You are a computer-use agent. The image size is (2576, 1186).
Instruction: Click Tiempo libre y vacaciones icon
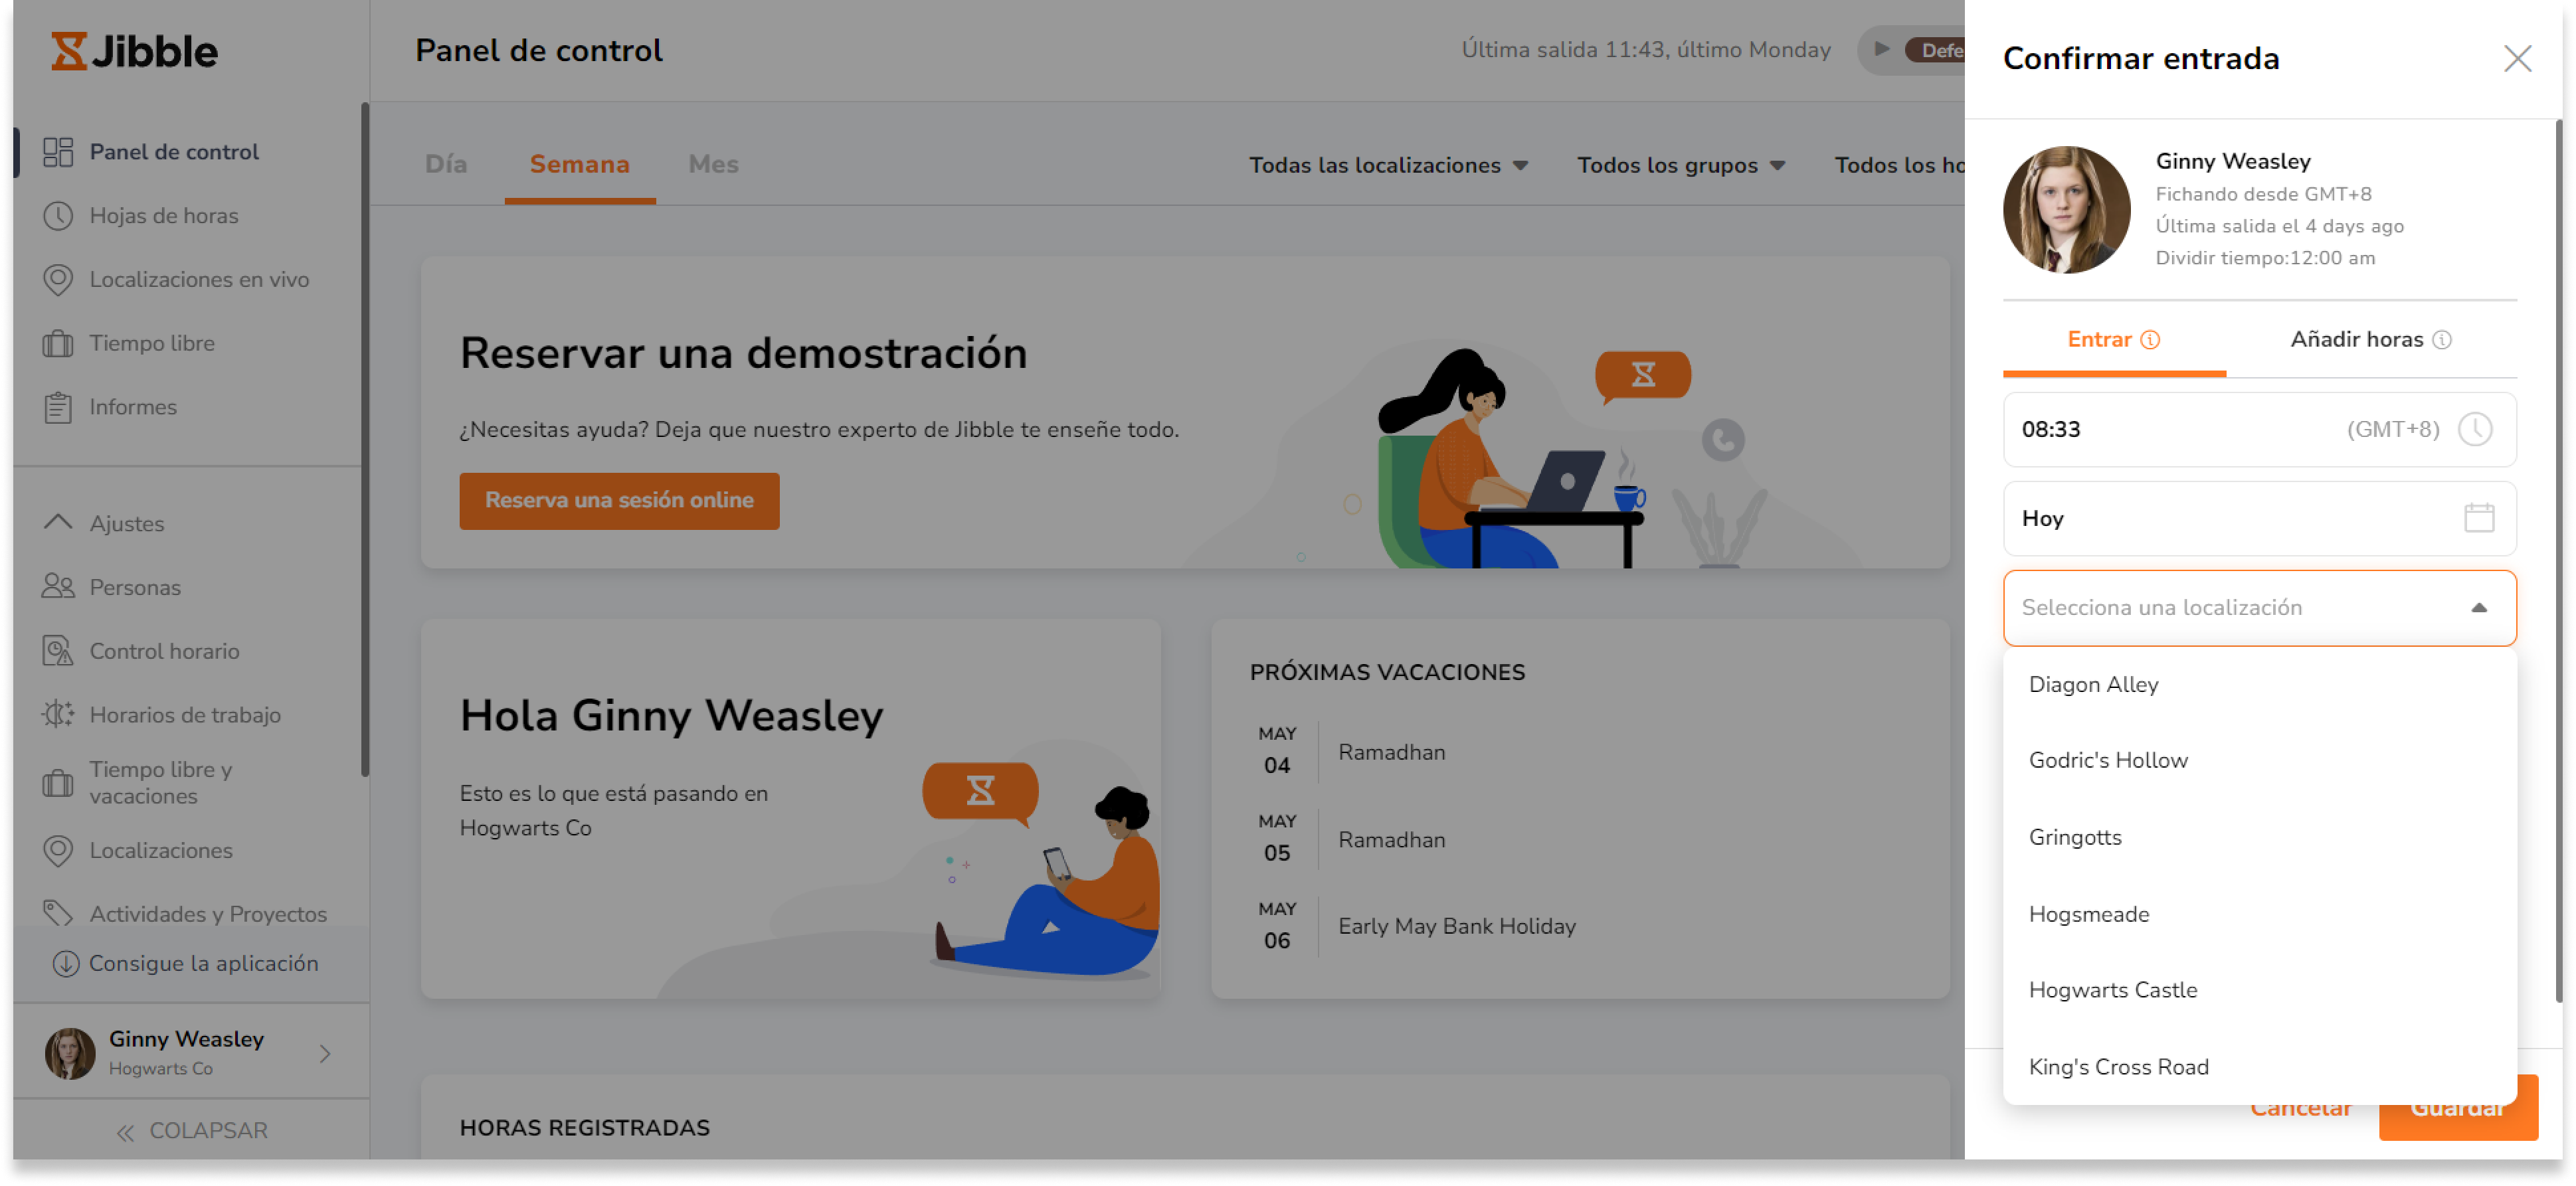pos(58,783)
